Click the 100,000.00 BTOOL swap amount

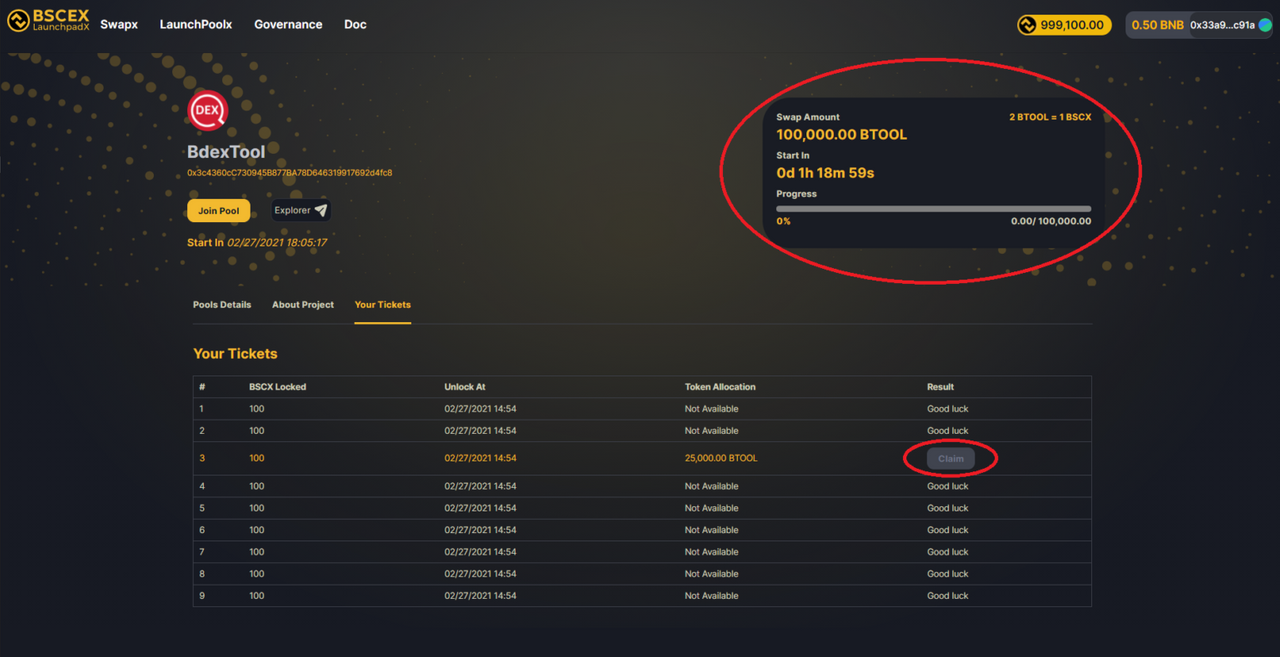pos(841,134)
